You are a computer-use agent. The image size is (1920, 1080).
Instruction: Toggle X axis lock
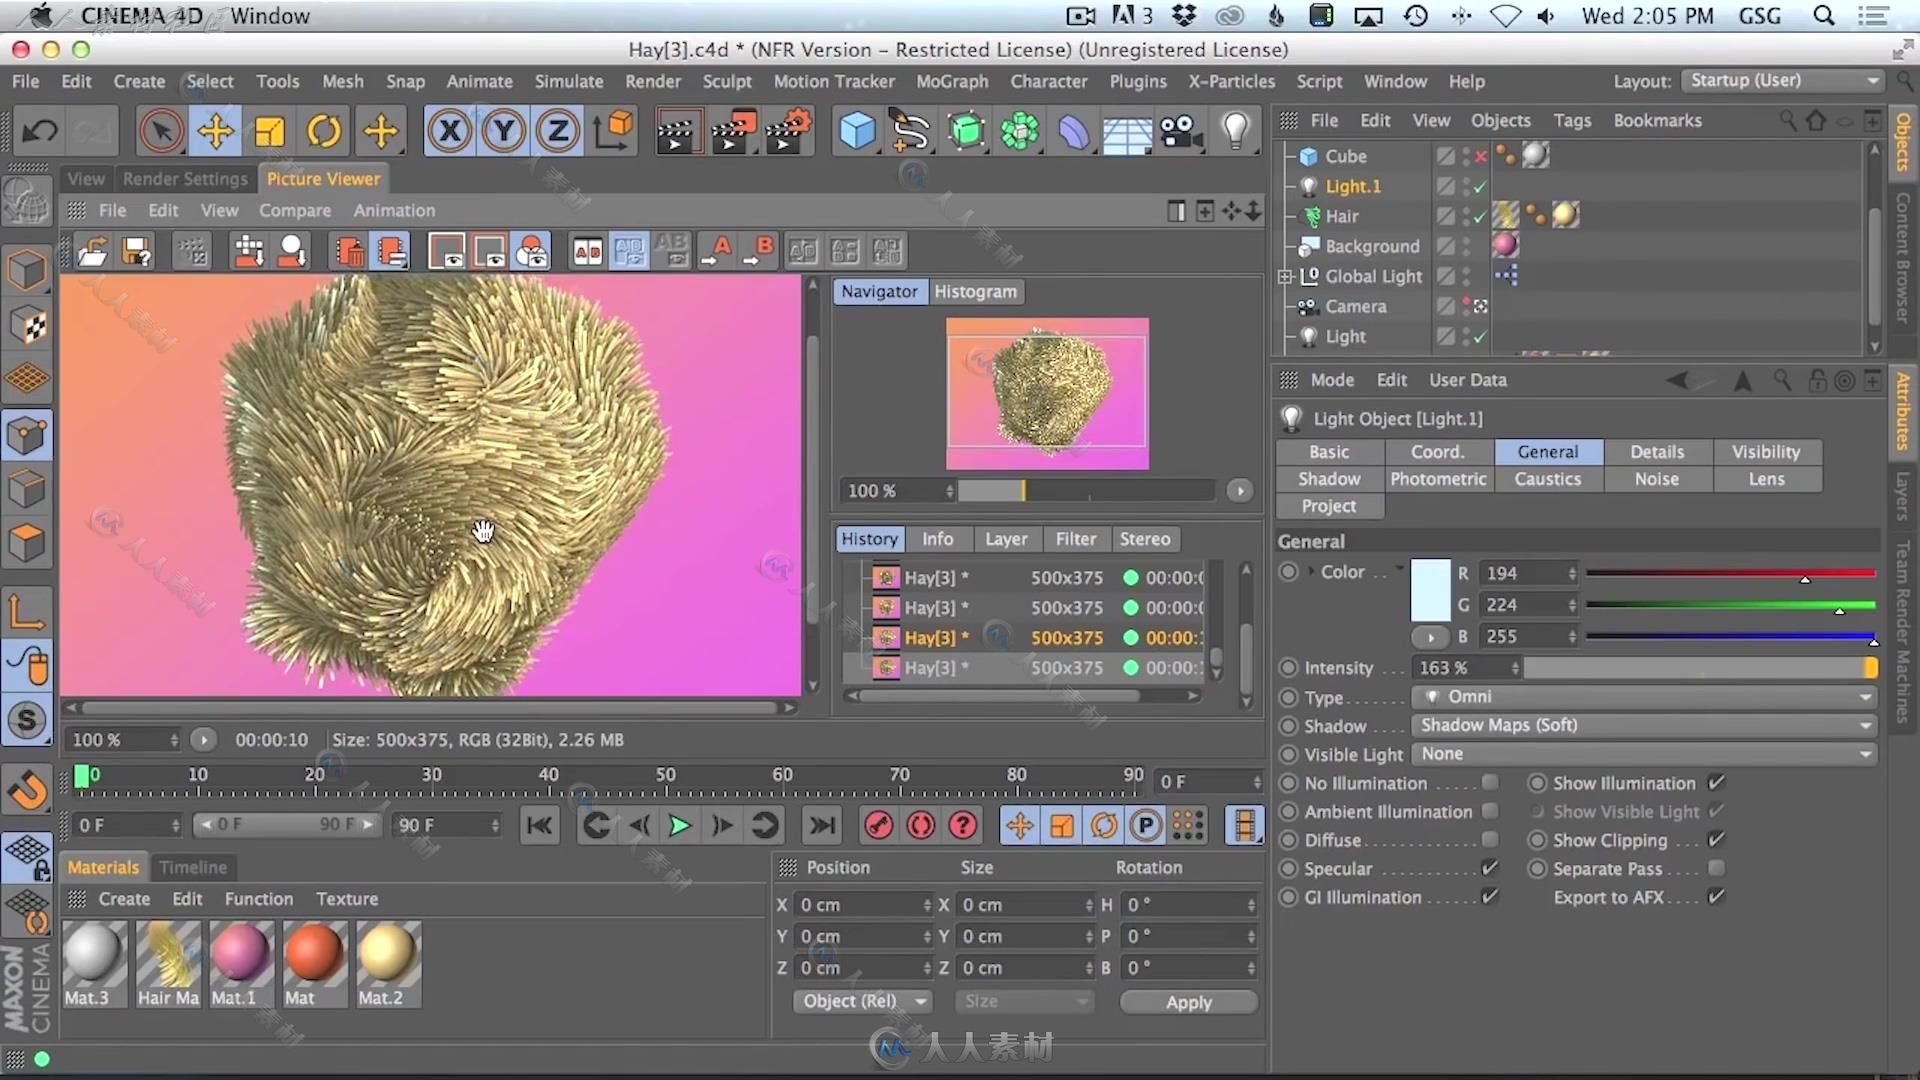click(x=450, y=131)
